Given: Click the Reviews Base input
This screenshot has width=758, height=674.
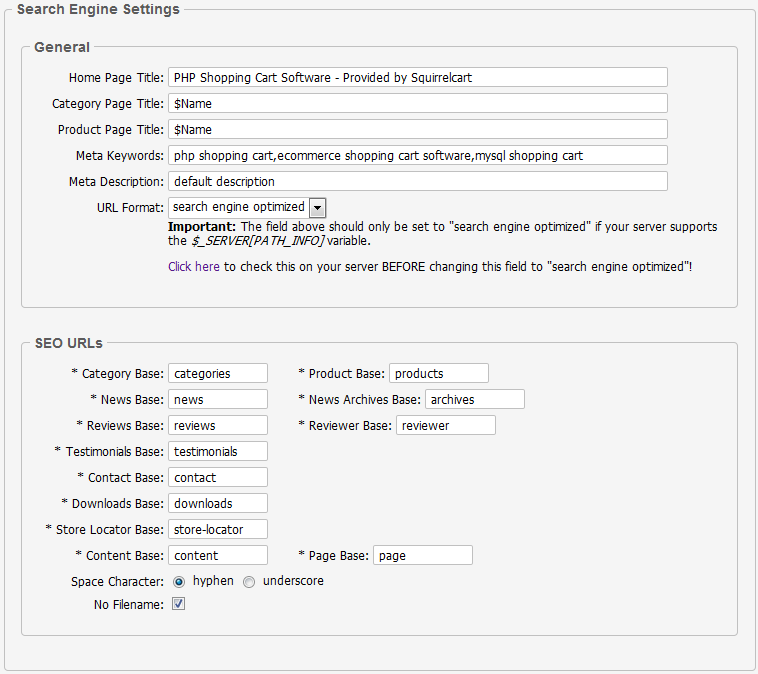Looking at the screenshot, I should [x=218, y=425].
